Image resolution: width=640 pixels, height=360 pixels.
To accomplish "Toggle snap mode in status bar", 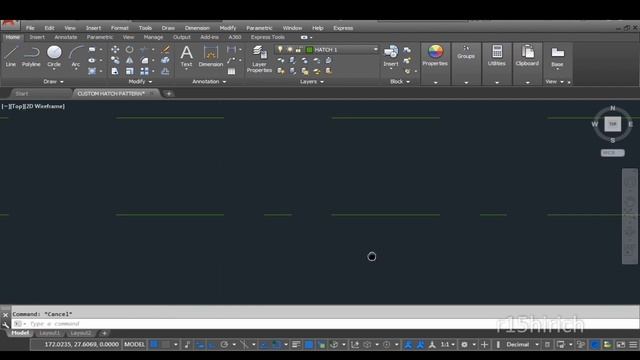I will tap(165, 345).
